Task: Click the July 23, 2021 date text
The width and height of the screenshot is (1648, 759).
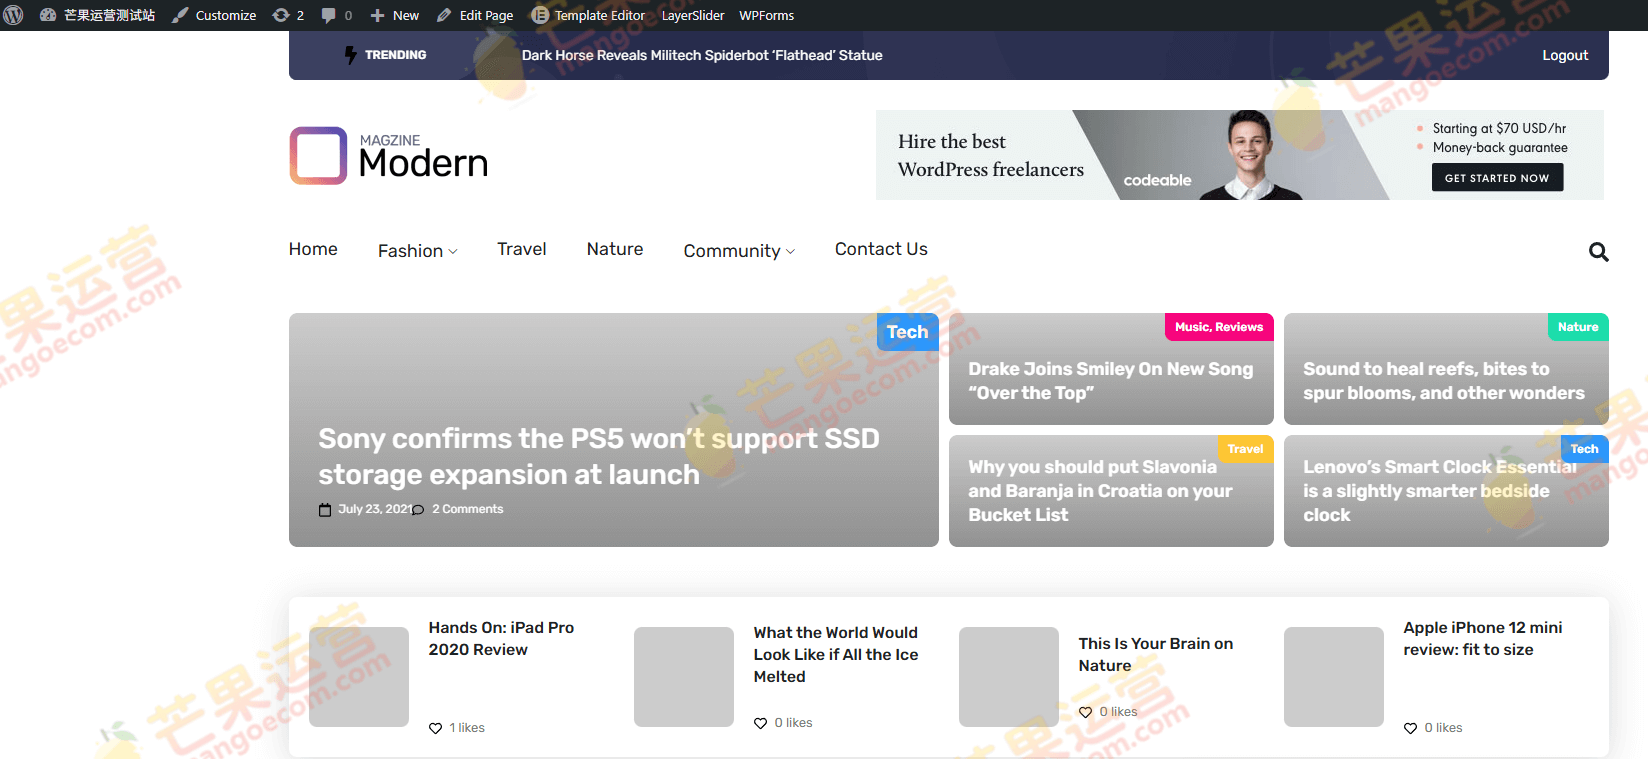Action: pyautogui.click(x=375, y=509)
